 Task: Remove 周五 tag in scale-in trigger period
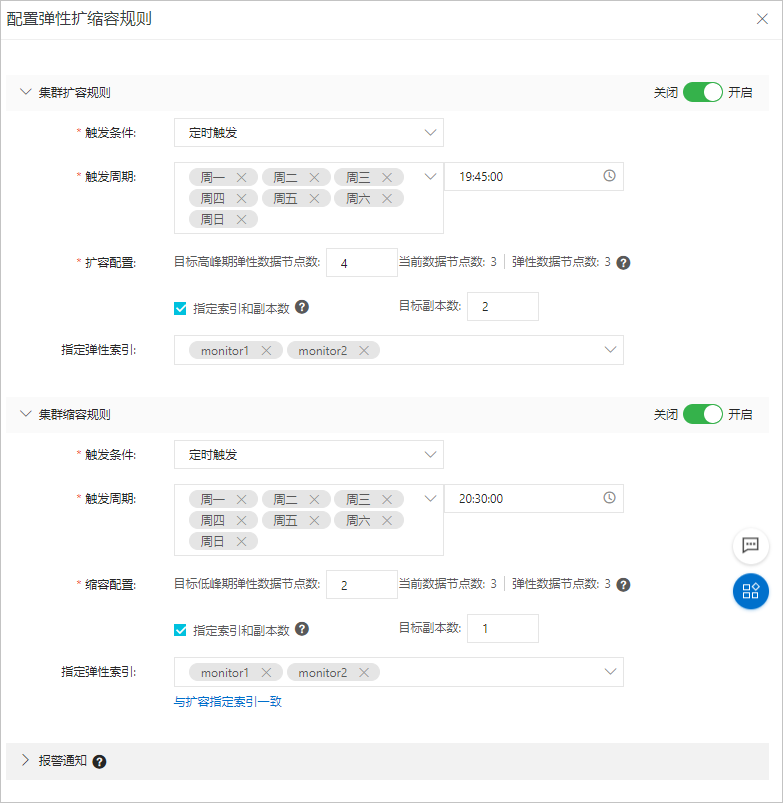point(314,521)
